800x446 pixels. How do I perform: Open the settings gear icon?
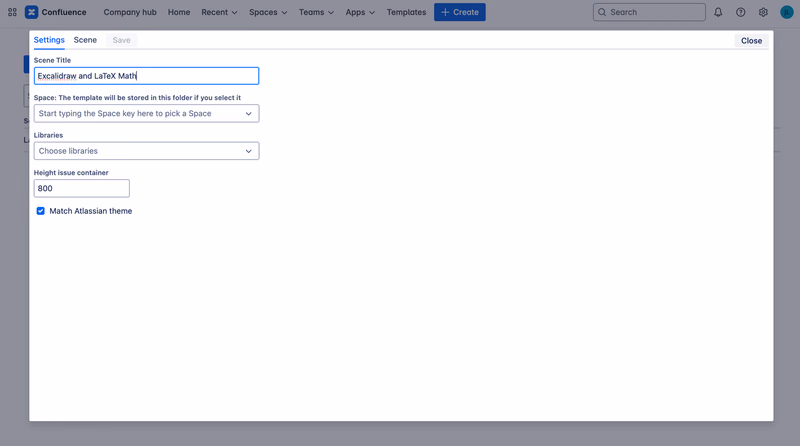763,12
